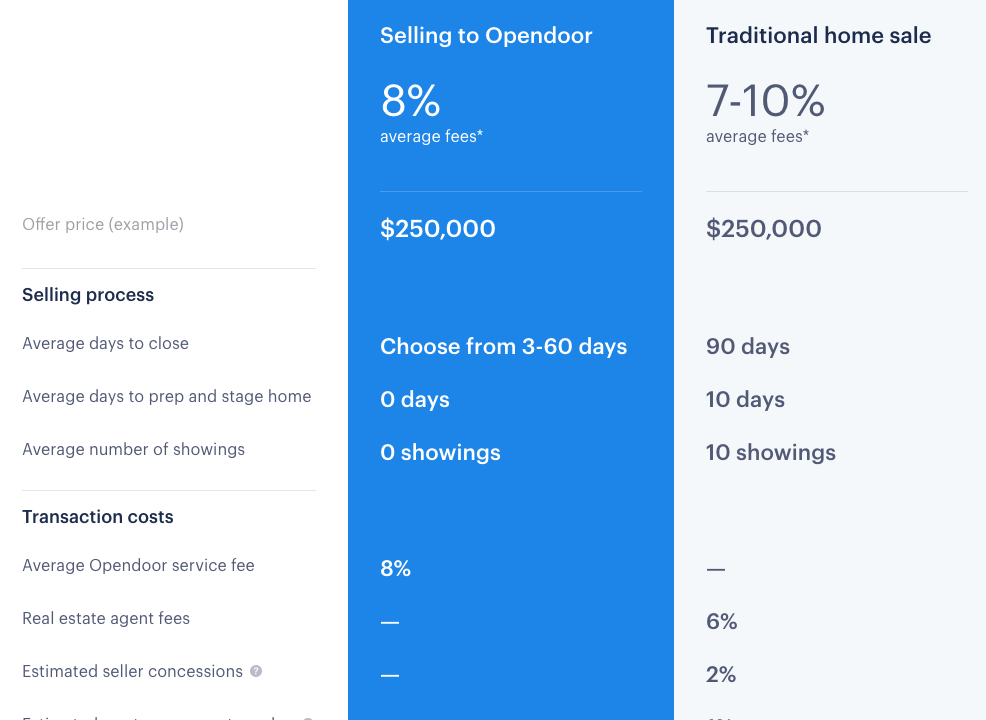Click the "Real estate agent fees" label
986x720 pixels.
106,618
